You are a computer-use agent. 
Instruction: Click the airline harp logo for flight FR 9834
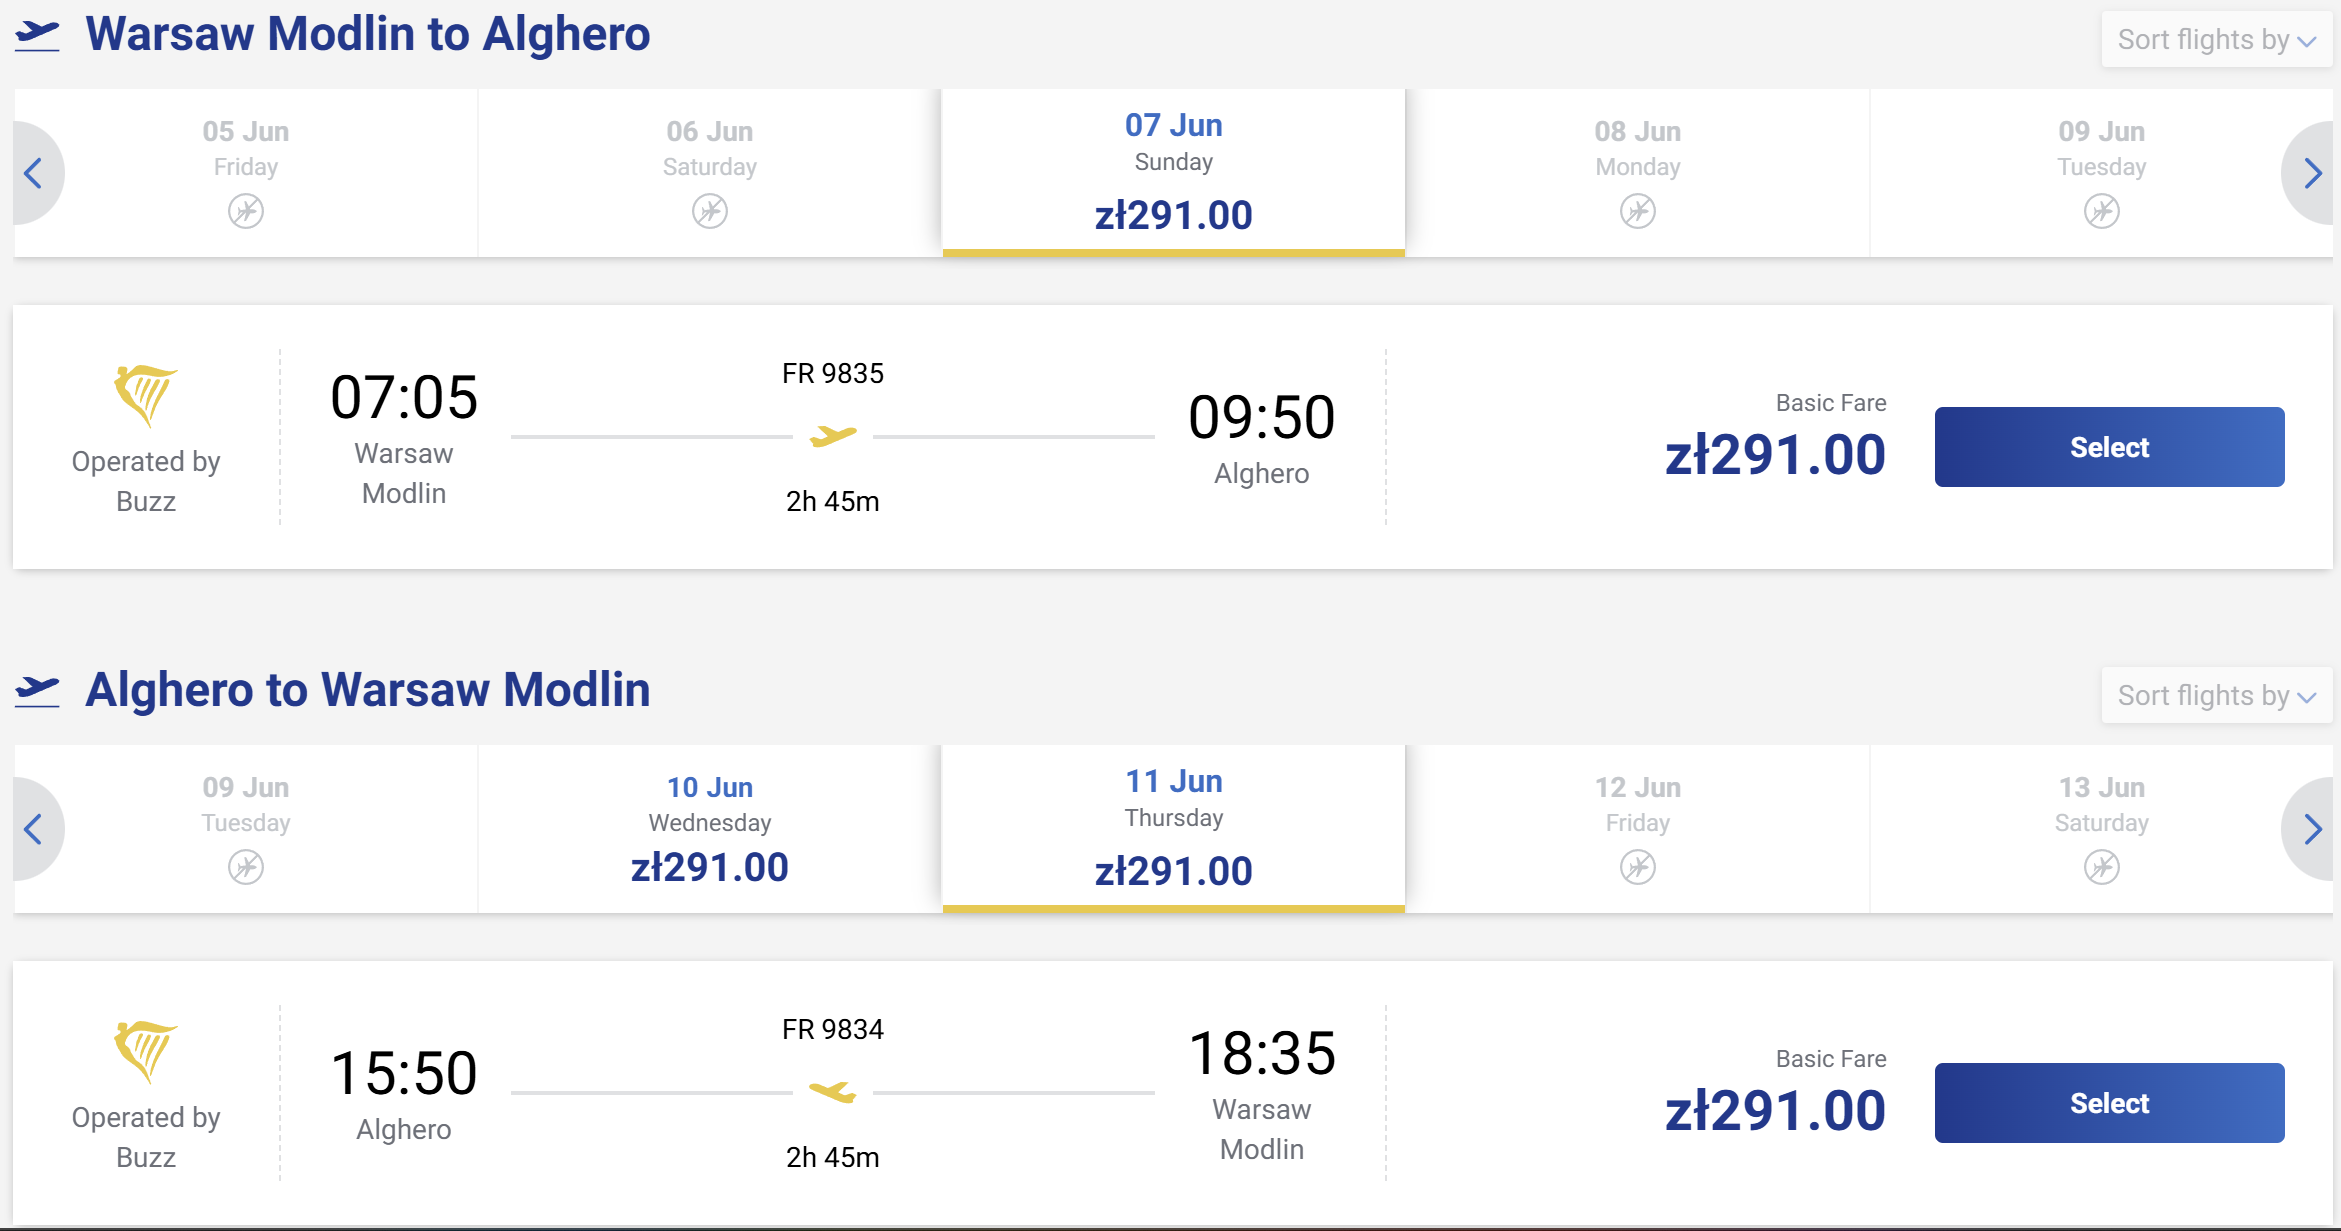point(146,1052)
